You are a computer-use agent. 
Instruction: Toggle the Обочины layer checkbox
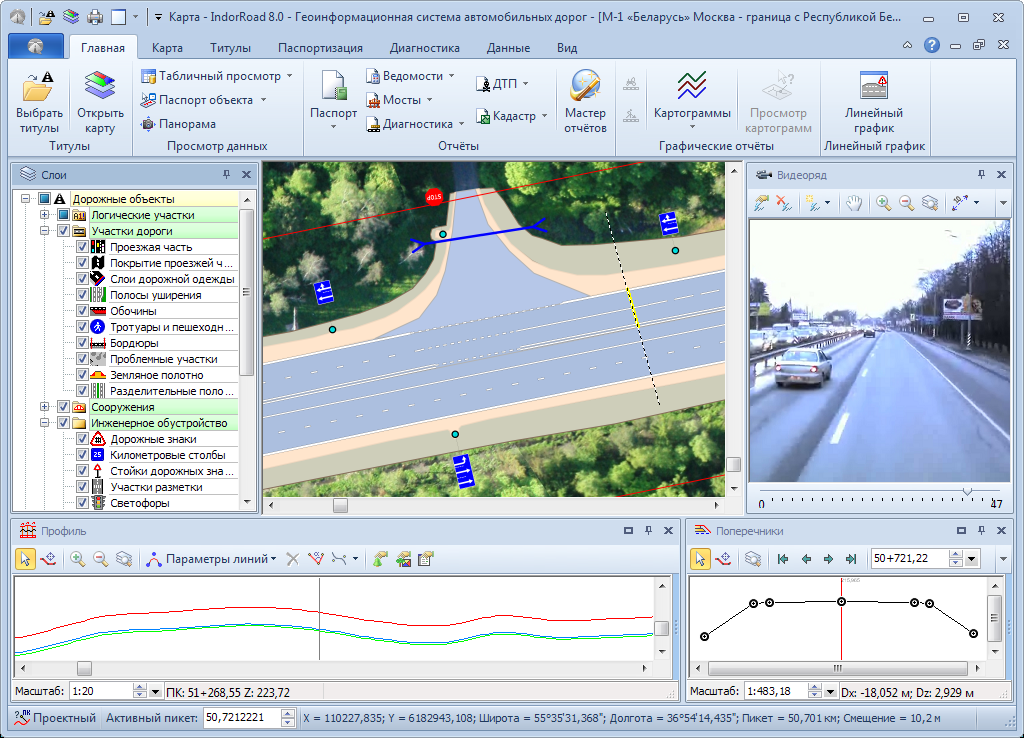click(x=82, y=311)
